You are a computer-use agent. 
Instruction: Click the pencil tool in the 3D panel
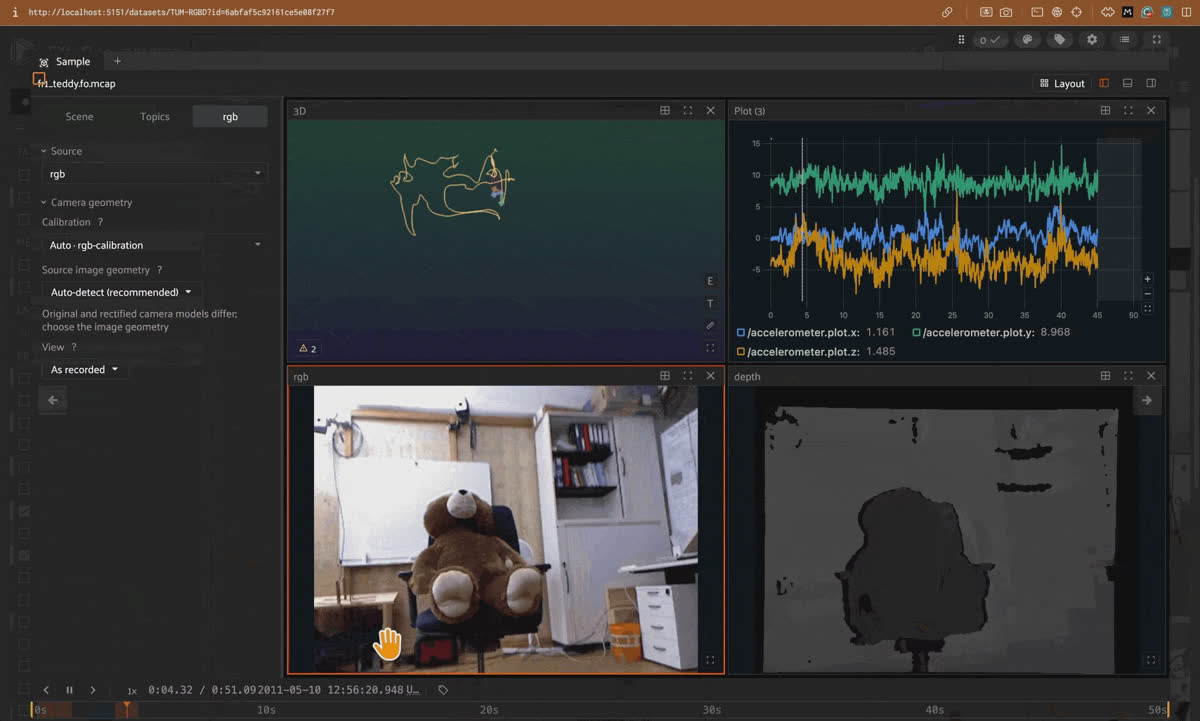click(710, 325)
